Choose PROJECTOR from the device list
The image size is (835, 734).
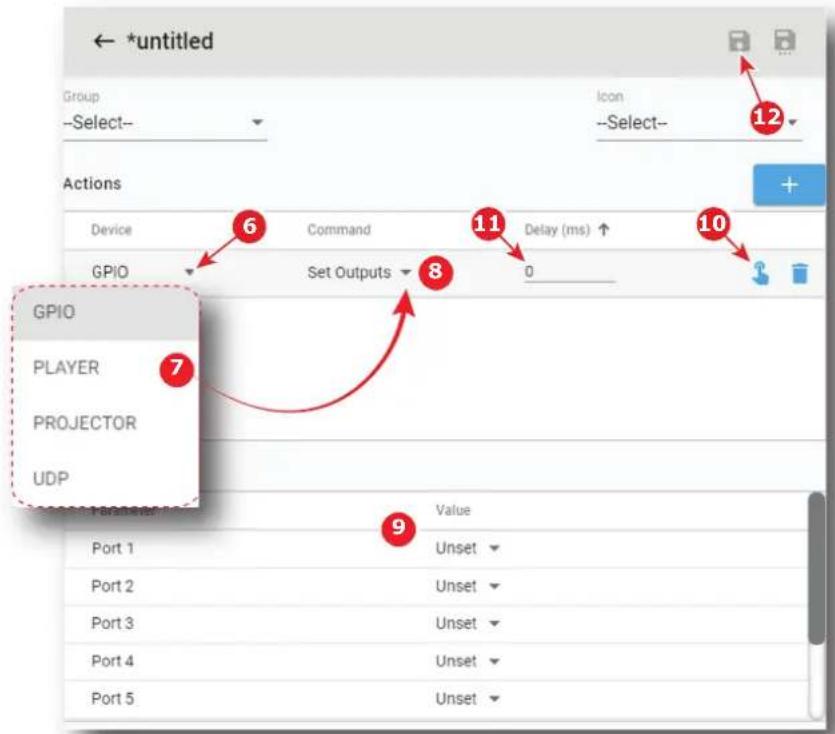(105, 423)
